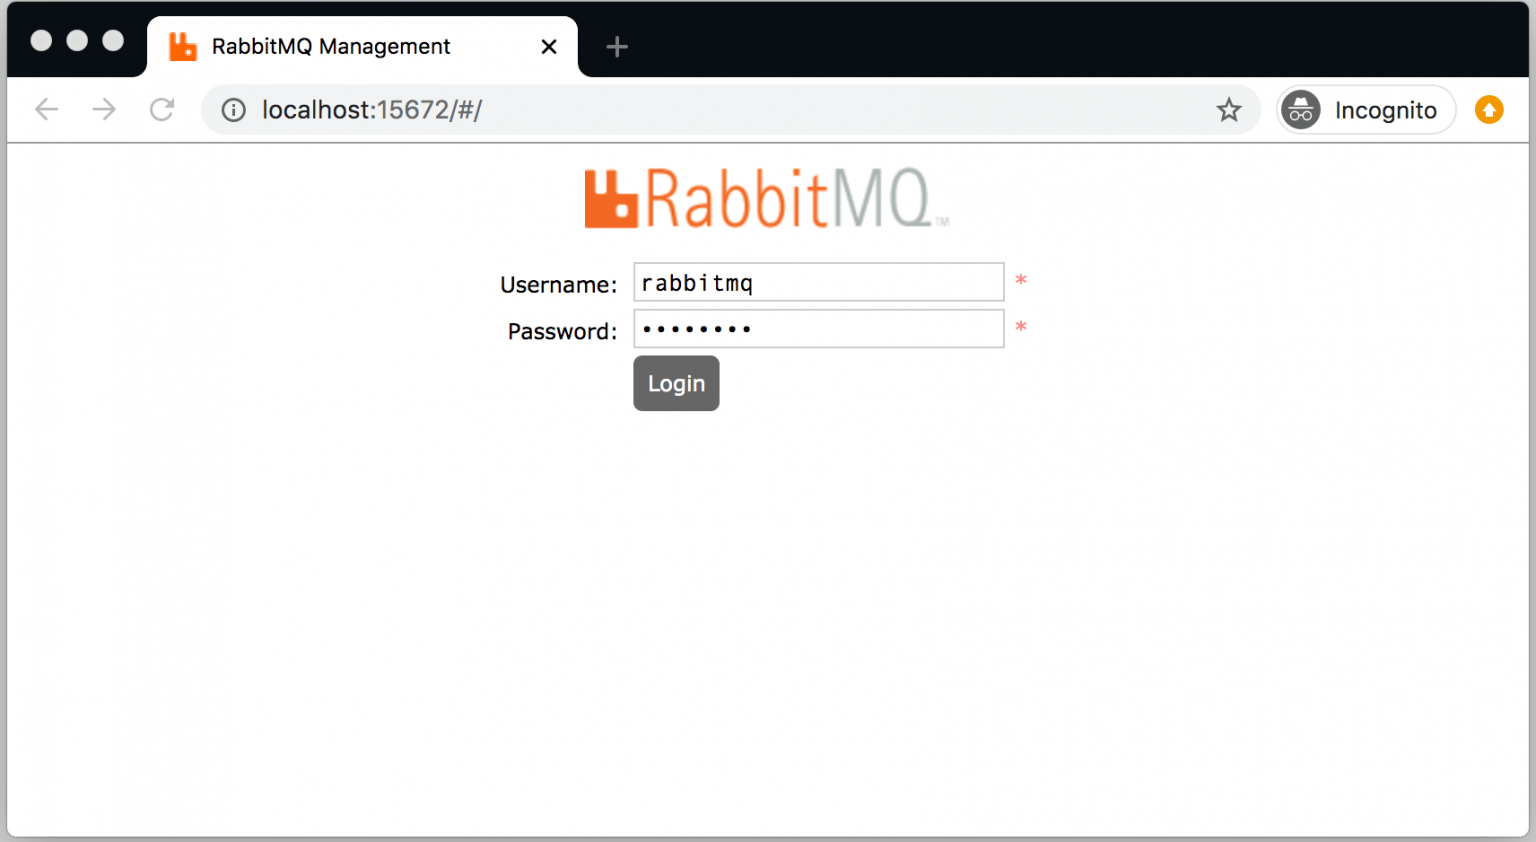This screenshot has width=1536, height=842.
Task: Bookmark the page using the star icon
Action: [1229, 110]
